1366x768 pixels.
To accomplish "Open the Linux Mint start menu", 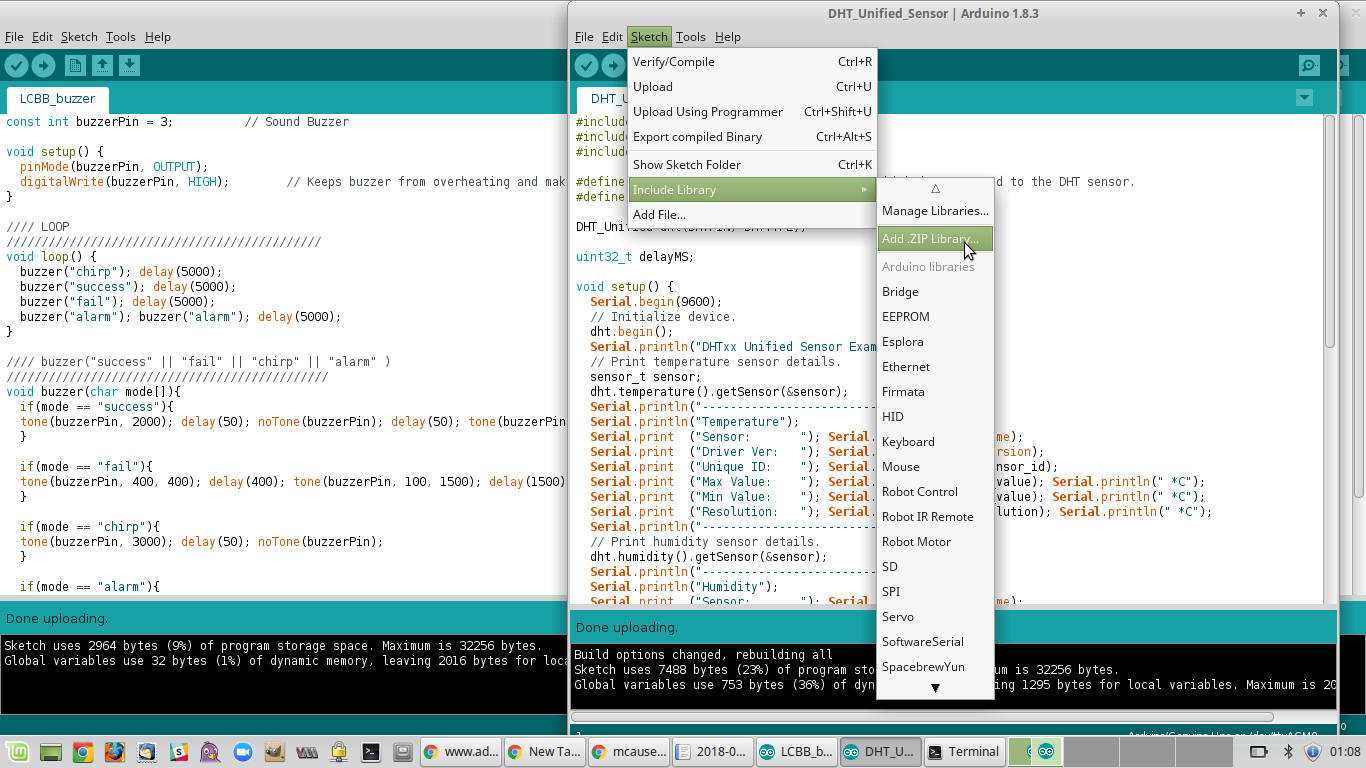I will [x=17, y=751].
